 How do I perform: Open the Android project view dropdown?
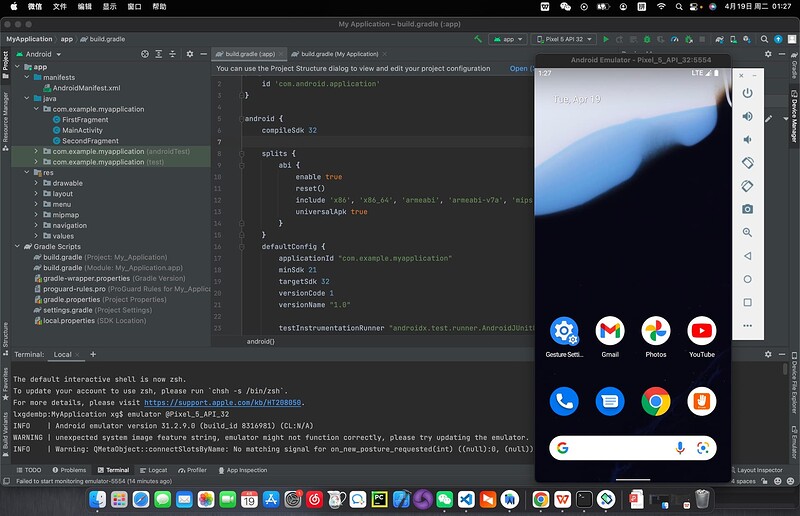click(39, 54)
